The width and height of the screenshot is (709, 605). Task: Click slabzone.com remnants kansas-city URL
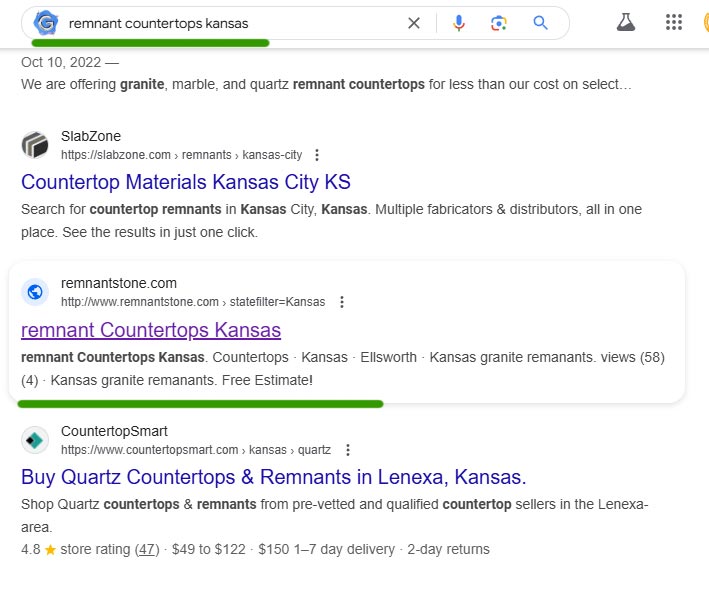(181, 155)
